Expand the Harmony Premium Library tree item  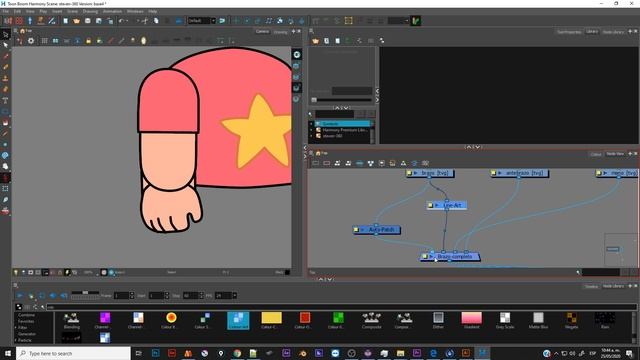coord(311,130)
